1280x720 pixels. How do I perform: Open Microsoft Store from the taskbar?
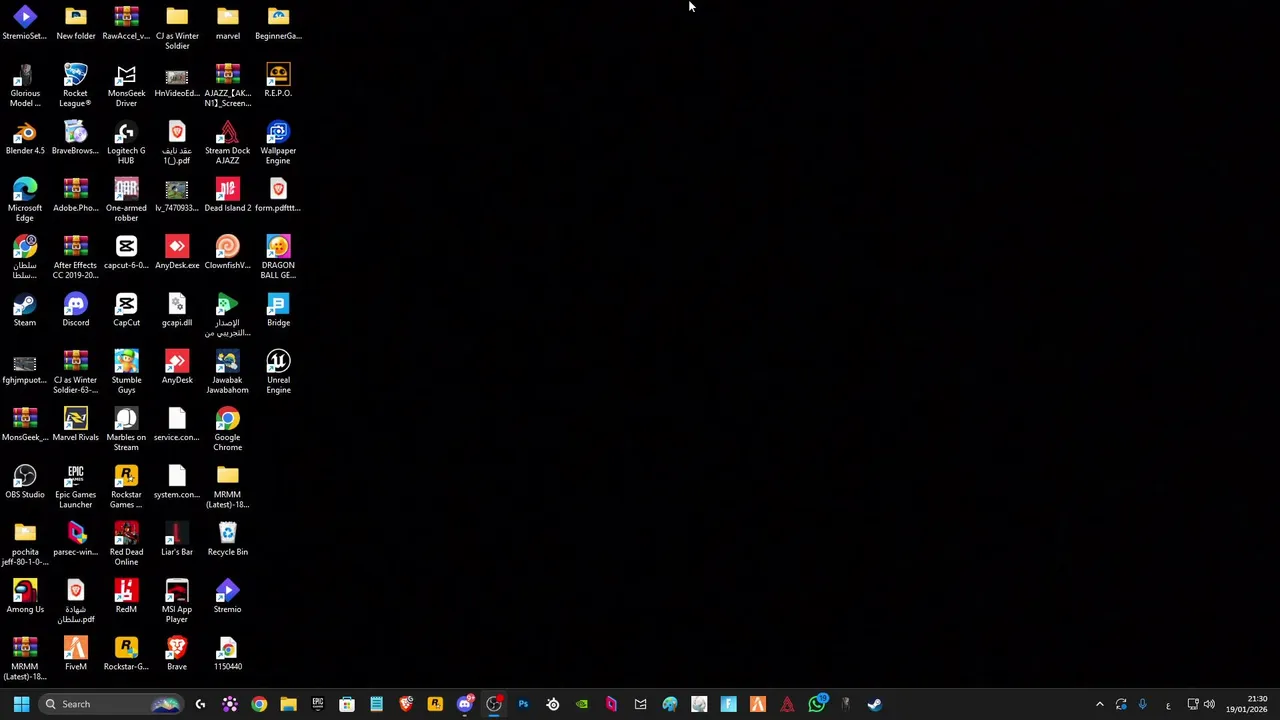[x=347, y=704]
